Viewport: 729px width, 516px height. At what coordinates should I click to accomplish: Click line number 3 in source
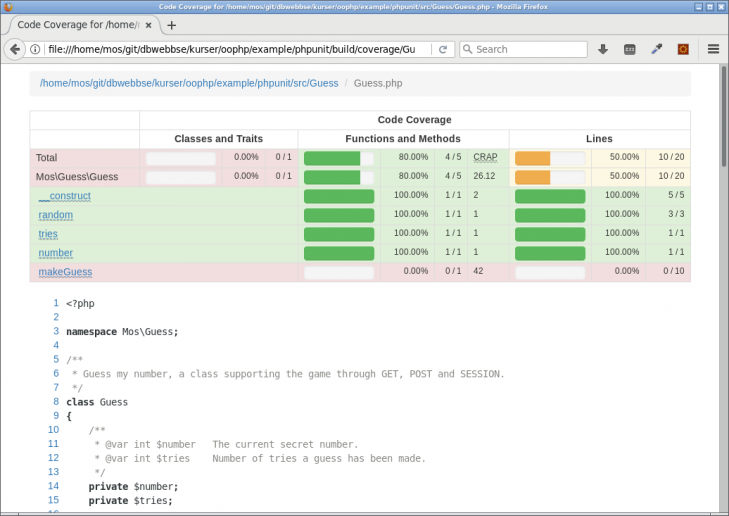[56, 331]
